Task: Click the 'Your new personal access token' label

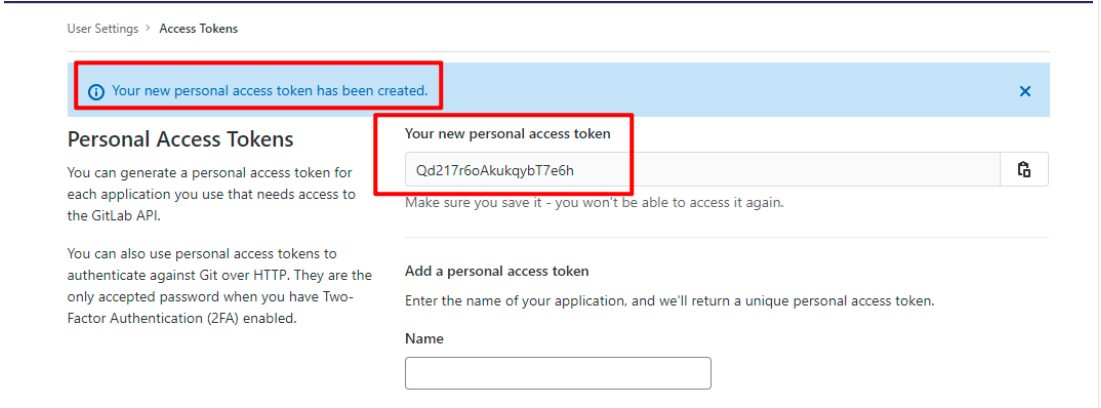Action: [521, 133]
